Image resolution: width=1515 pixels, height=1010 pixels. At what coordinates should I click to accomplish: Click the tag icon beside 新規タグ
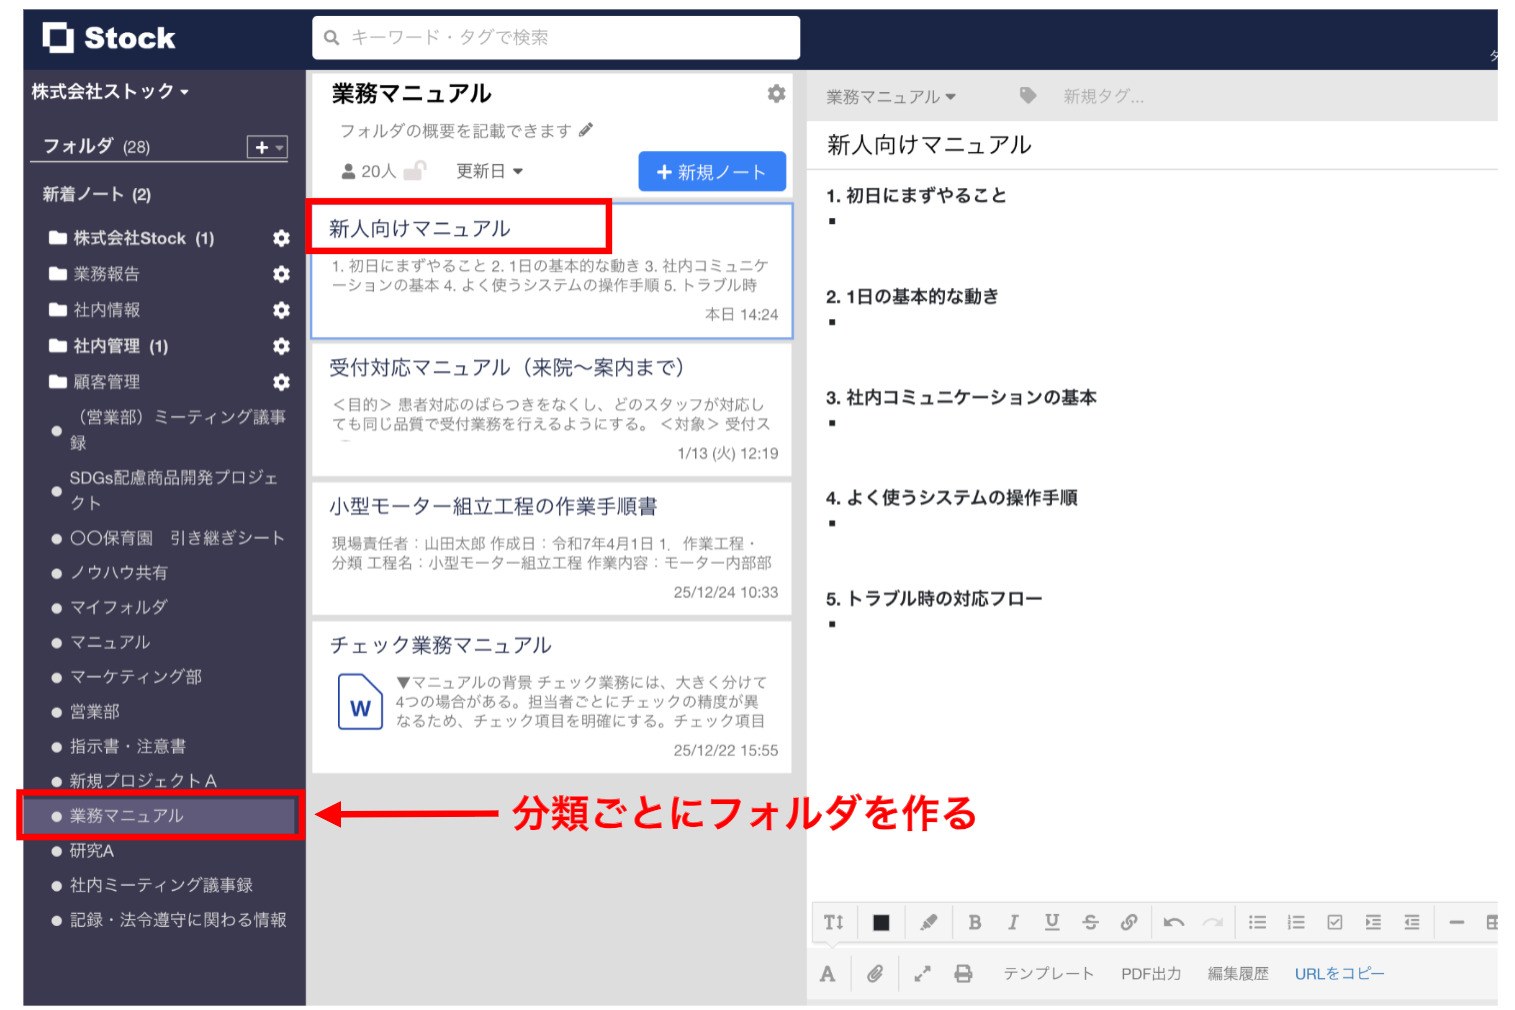tap(1027, 95)
